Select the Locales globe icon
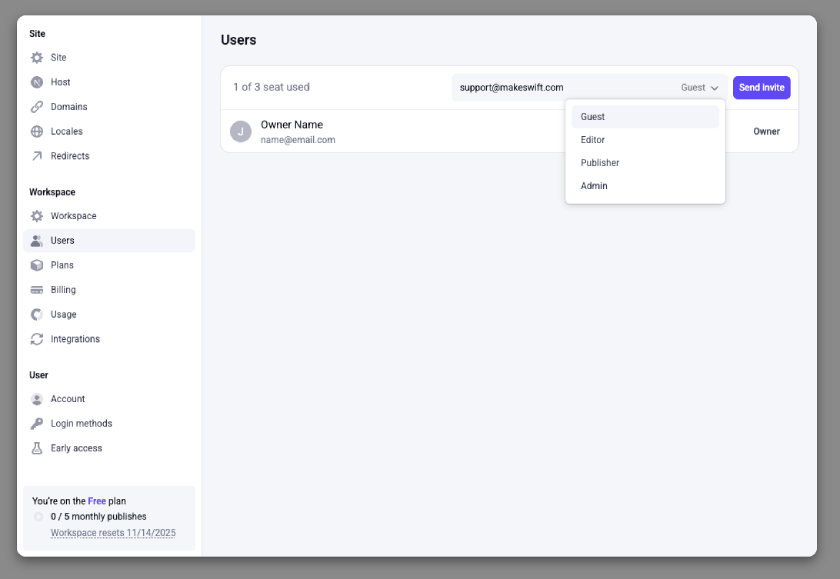Viewport: 840px width, 579px height. pos(38,131)
